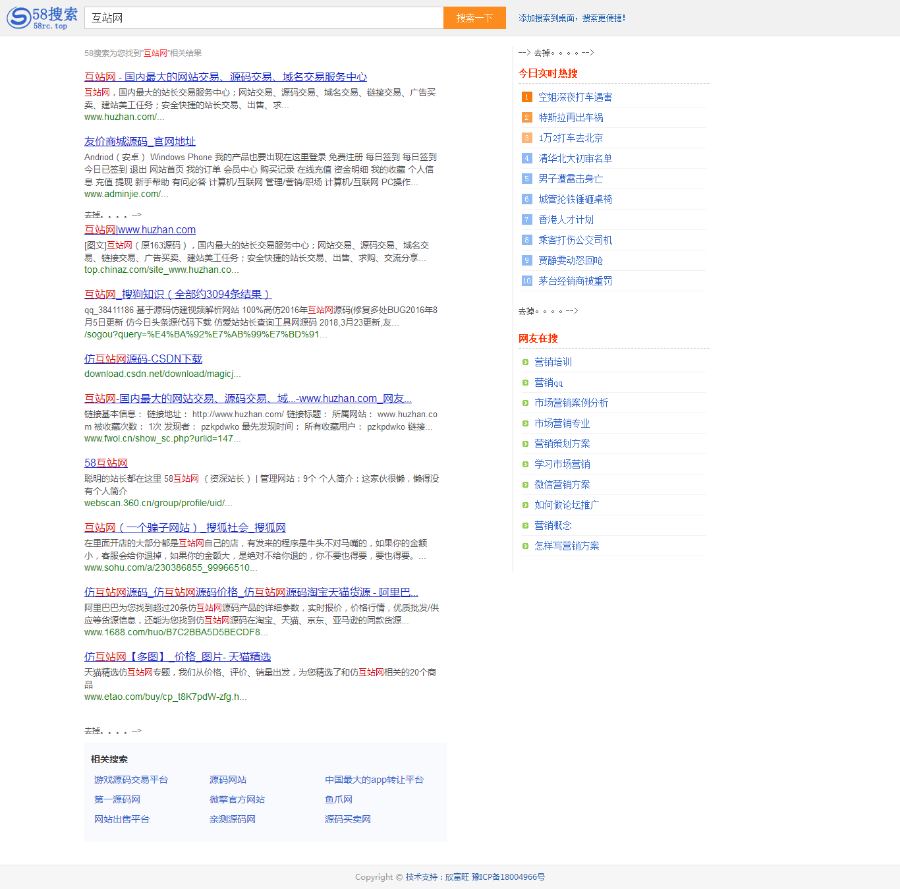Open hot search 空姐深夜打车遇害

click(x=575, y=98)
